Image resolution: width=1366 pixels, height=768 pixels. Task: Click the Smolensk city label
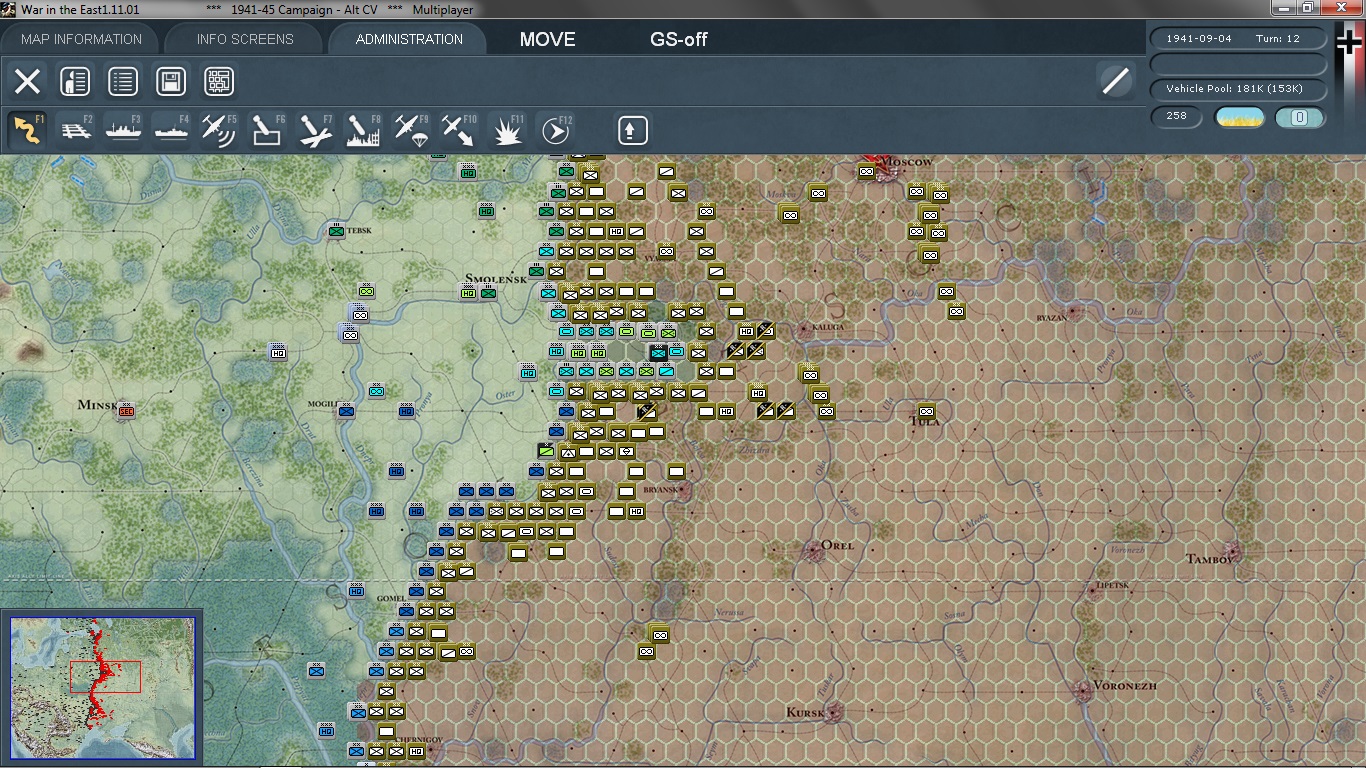coord(495,278)
